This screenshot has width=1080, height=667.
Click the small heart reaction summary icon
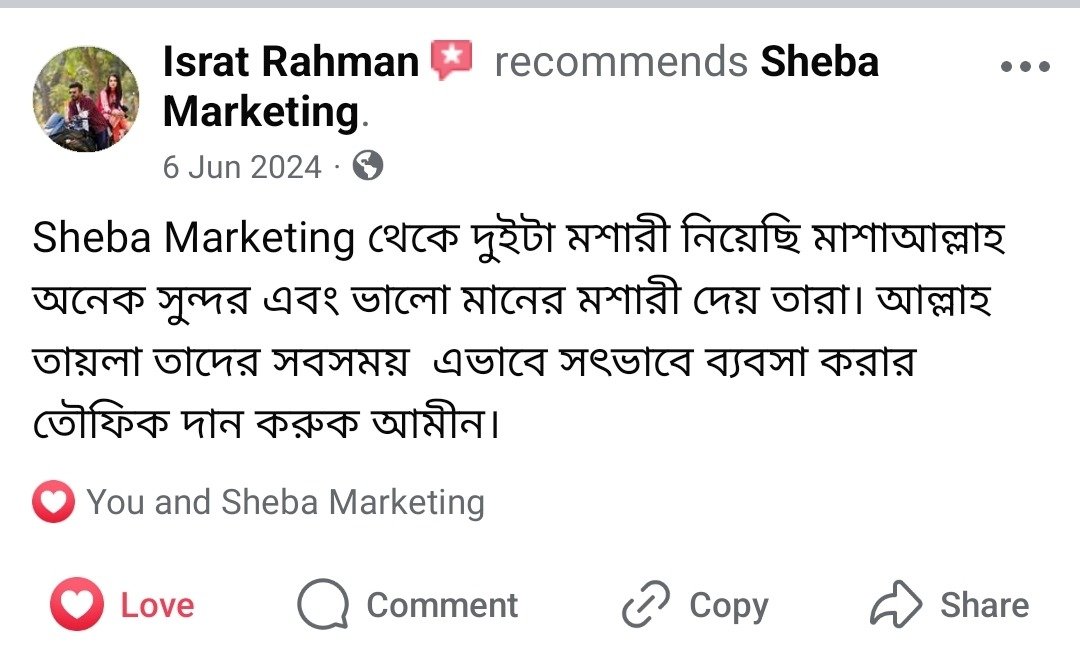point(53,502)
